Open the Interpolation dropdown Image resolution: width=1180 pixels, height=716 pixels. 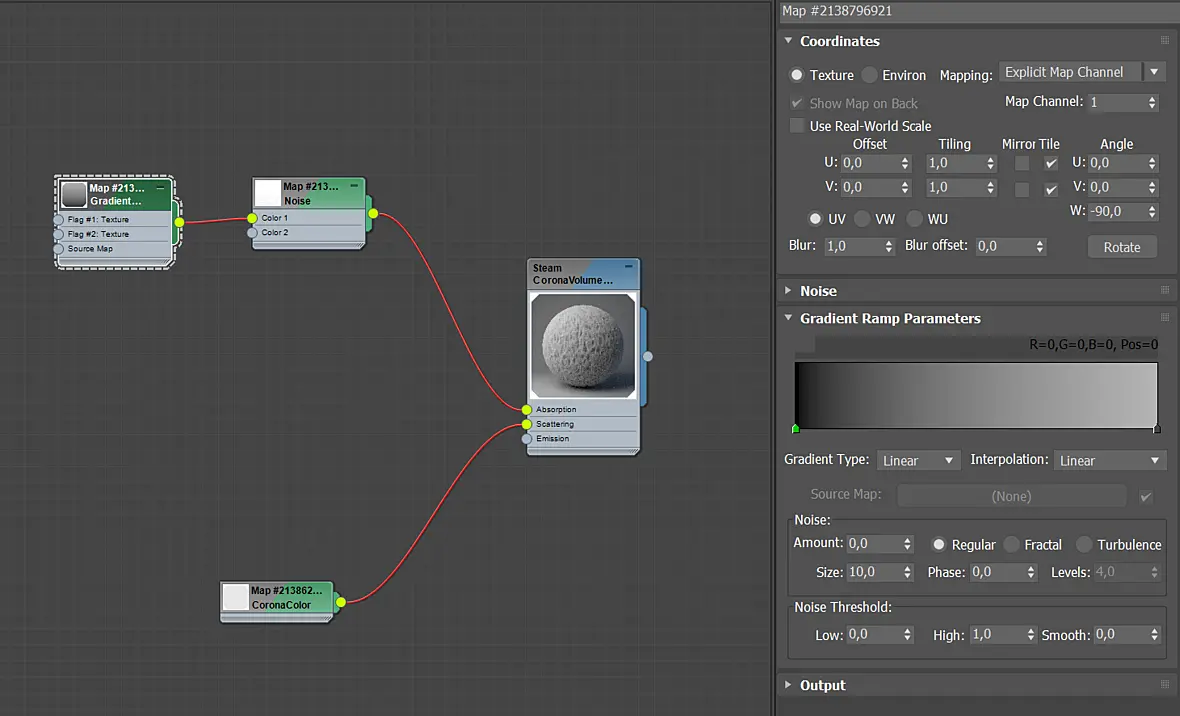point(1110,461)
